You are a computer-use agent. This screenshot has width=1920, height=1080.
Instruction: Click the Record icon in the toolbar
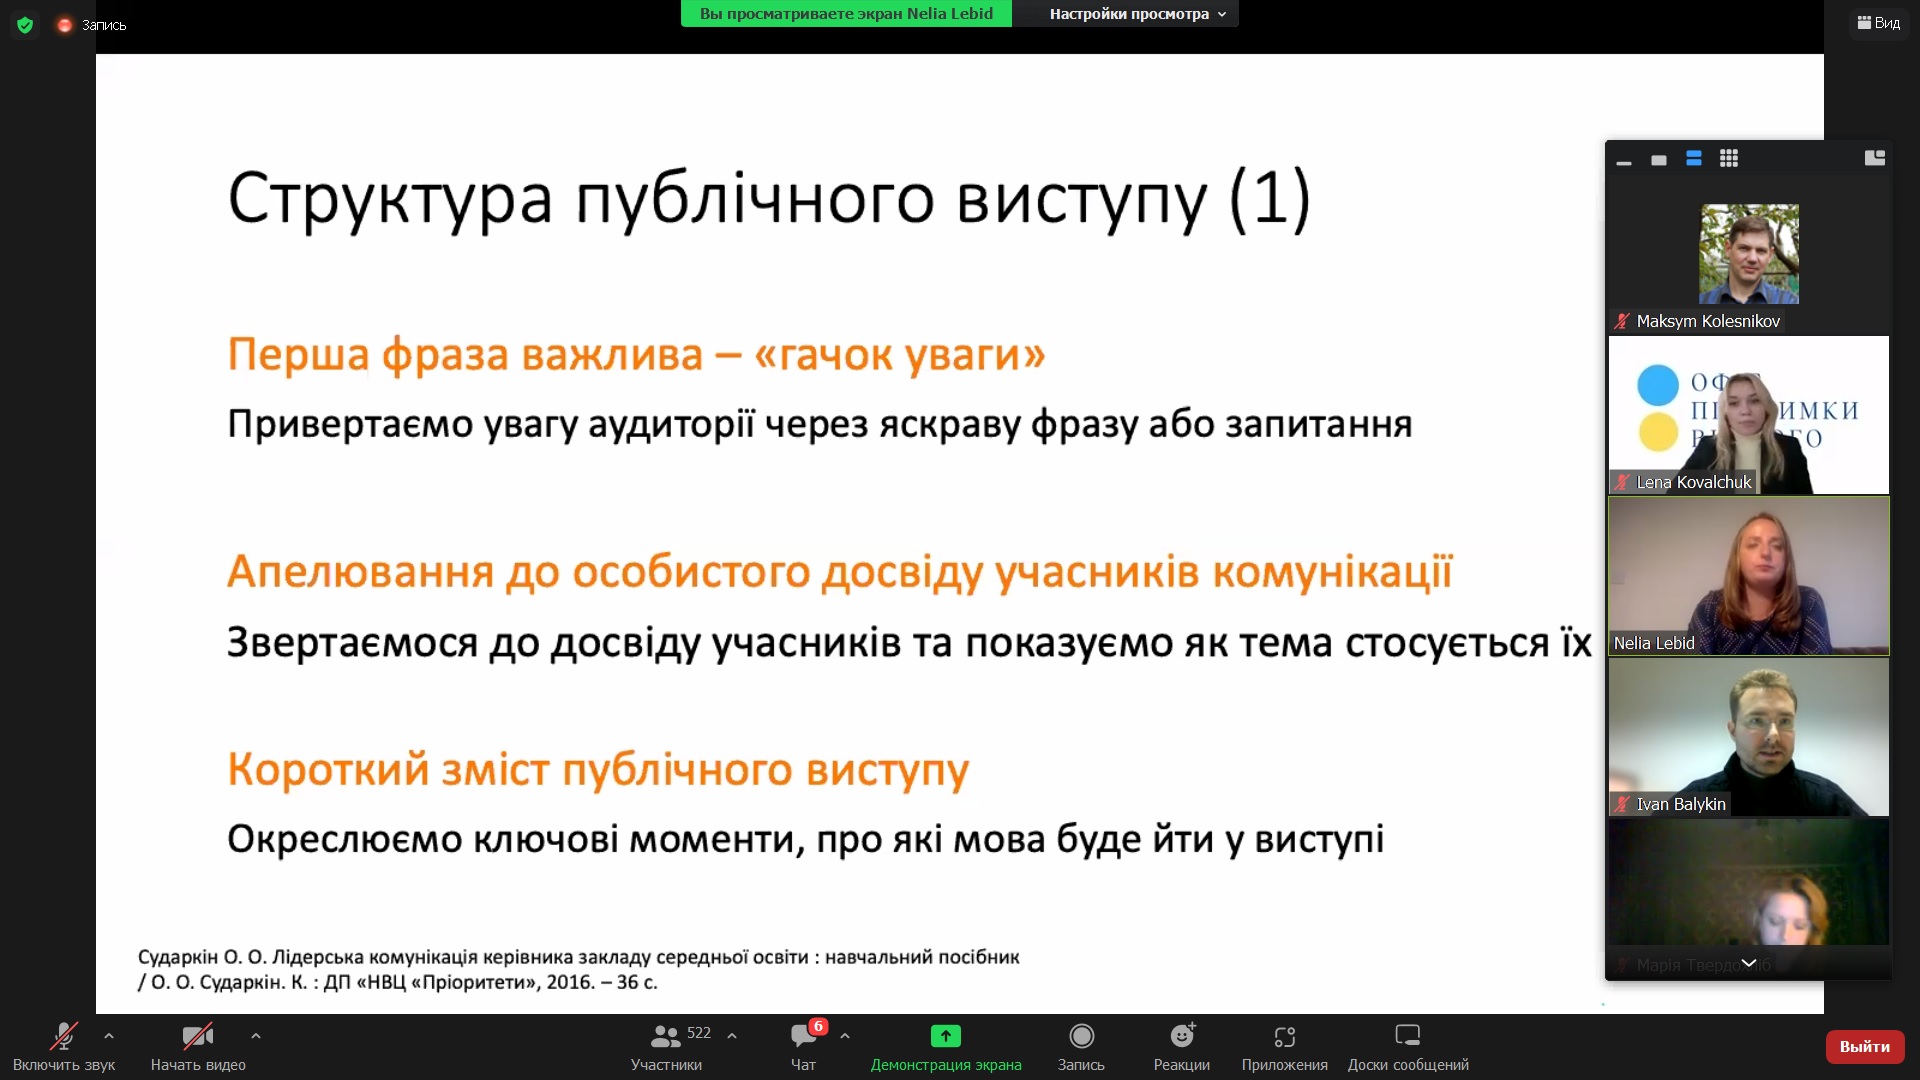[x=1081, y=1036]
